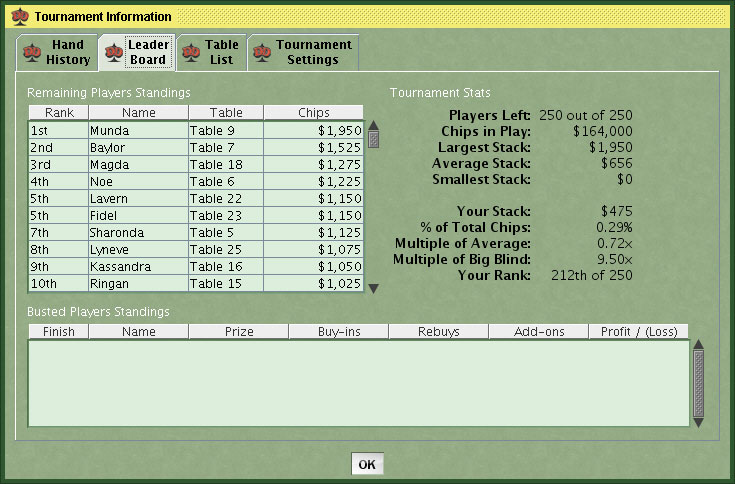Click the Table List tab icon
This screenshot has width=735, height=484.
click(x=192, y=52)
